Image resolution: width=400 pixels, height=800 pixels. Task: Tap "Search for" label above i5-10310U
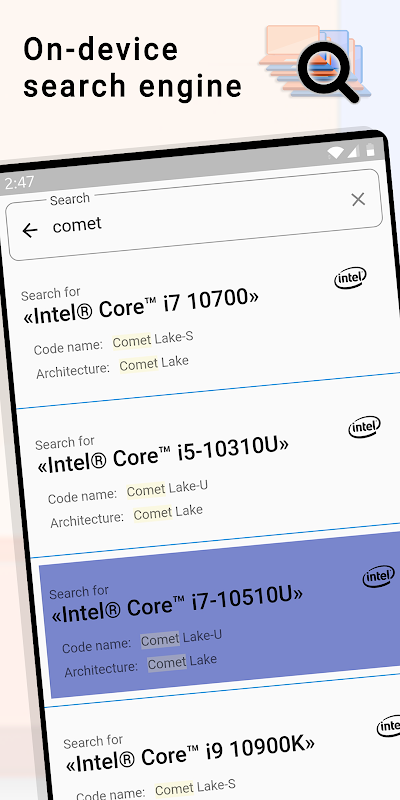[x=65, y=442]
